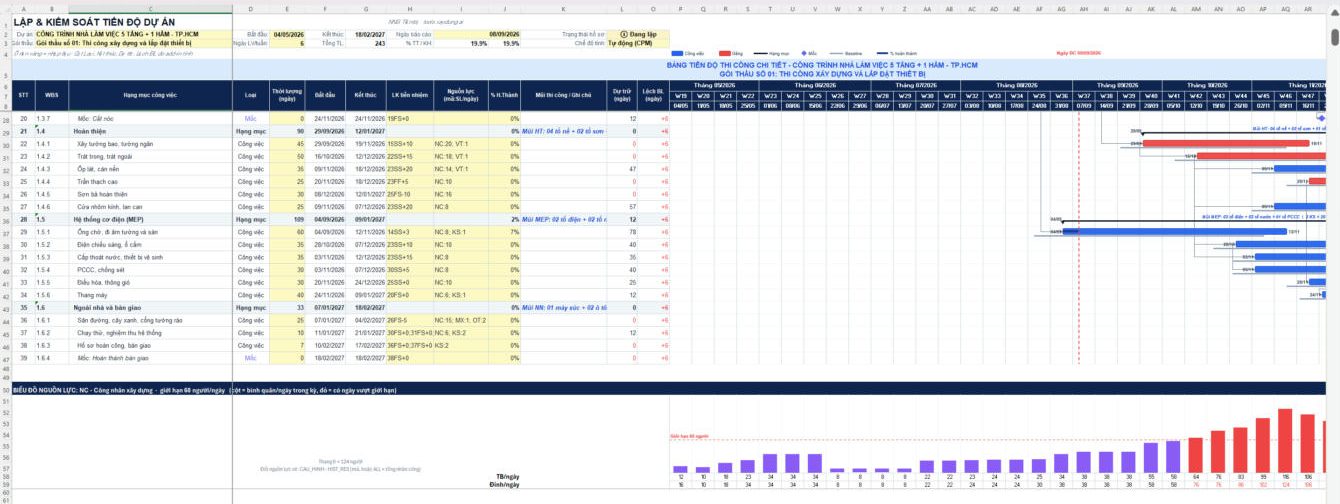Select the "Điện chiếu sáng, ổ cắm" task cell
The image size is (1340, 504).
151,245
